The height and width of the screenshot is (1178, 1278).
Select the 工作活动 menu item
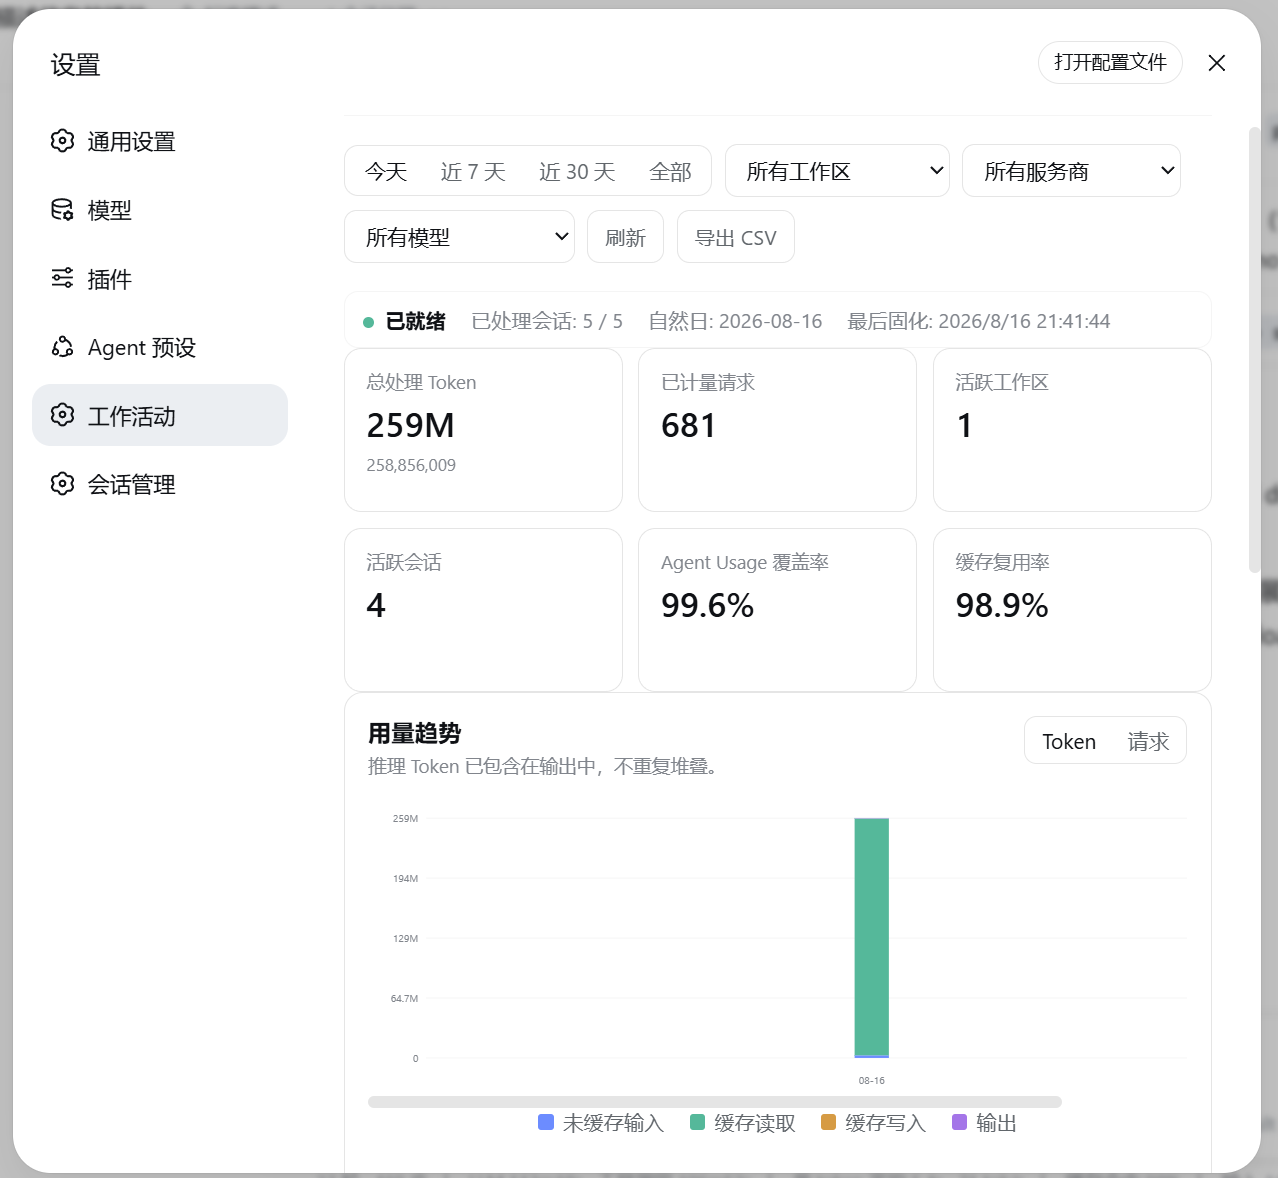pyautogui.click(x=160, y=415)
